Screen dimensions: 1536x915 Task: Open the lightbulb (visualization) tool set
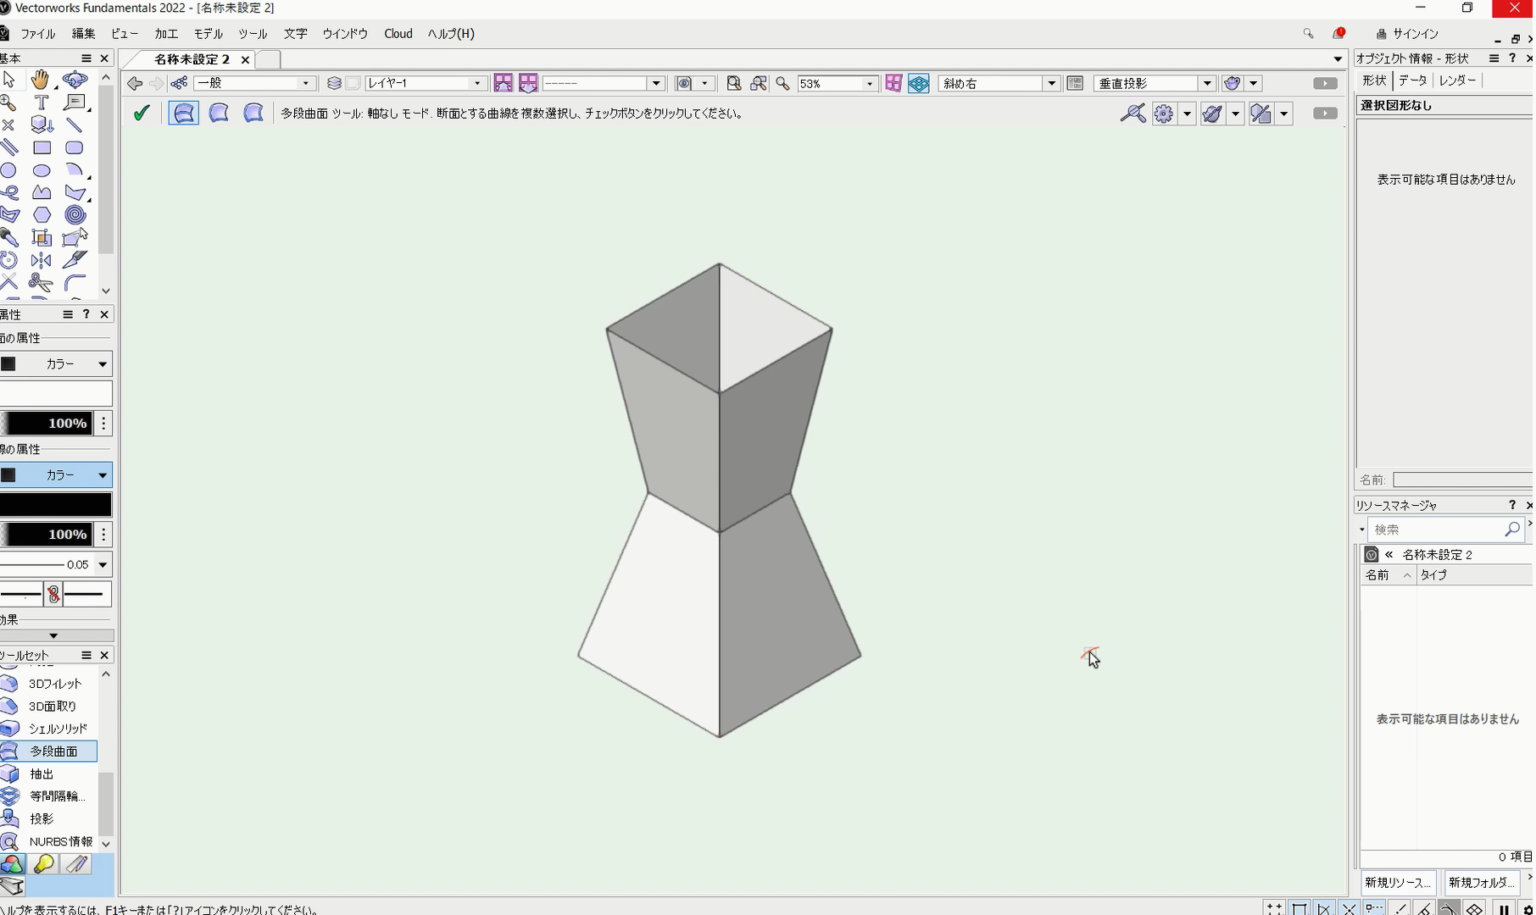click(x=44, y=865)
